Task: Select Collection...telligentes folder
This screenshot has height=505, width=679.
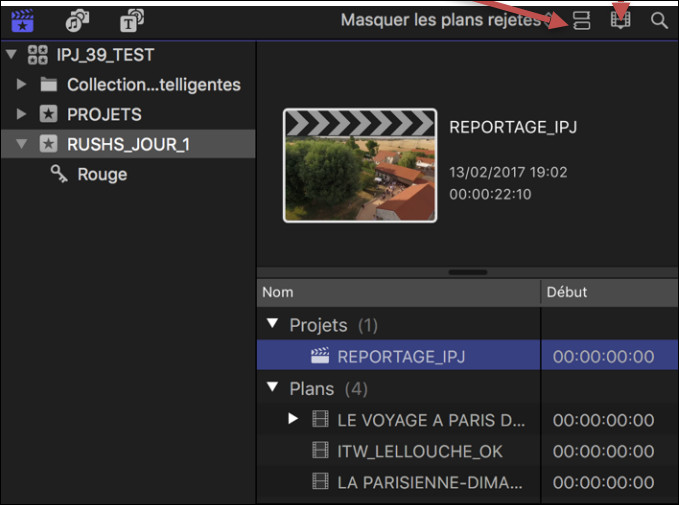Action: [x=154, y=84]
